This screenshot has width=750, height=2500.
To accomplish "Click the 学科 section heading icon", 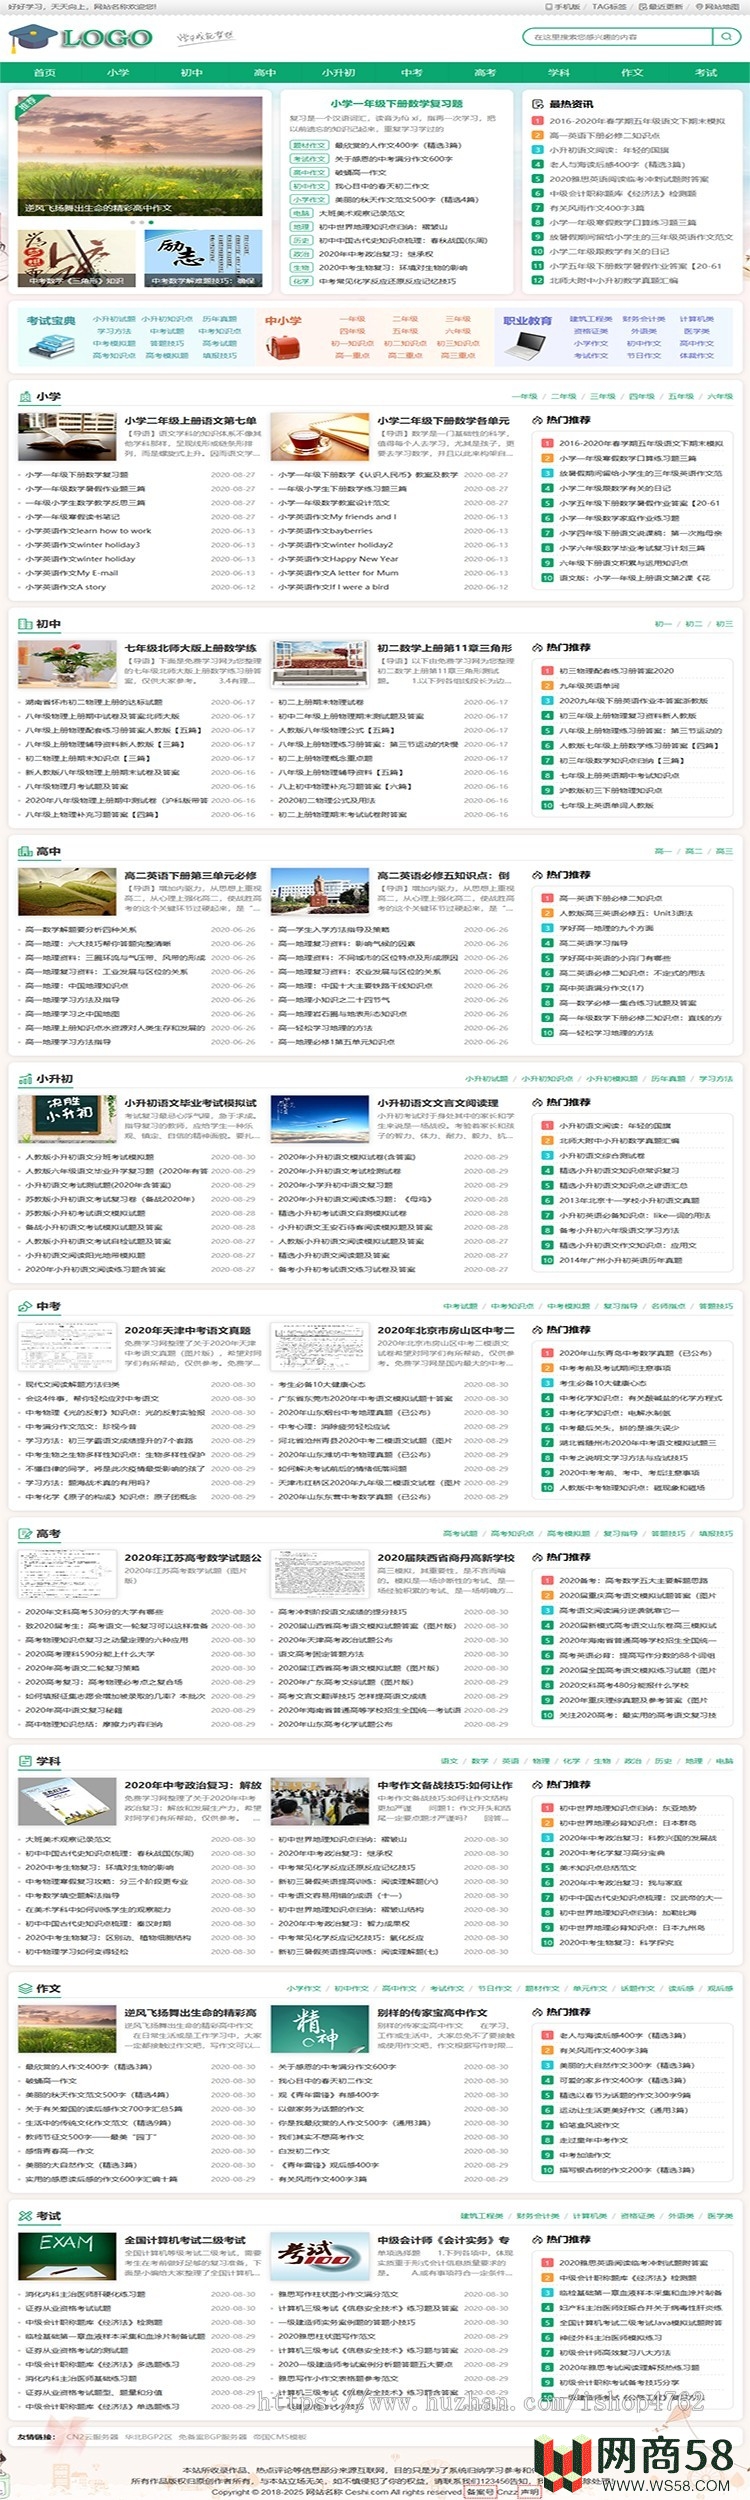I will pyautogui.click(x=25, y=1761).
